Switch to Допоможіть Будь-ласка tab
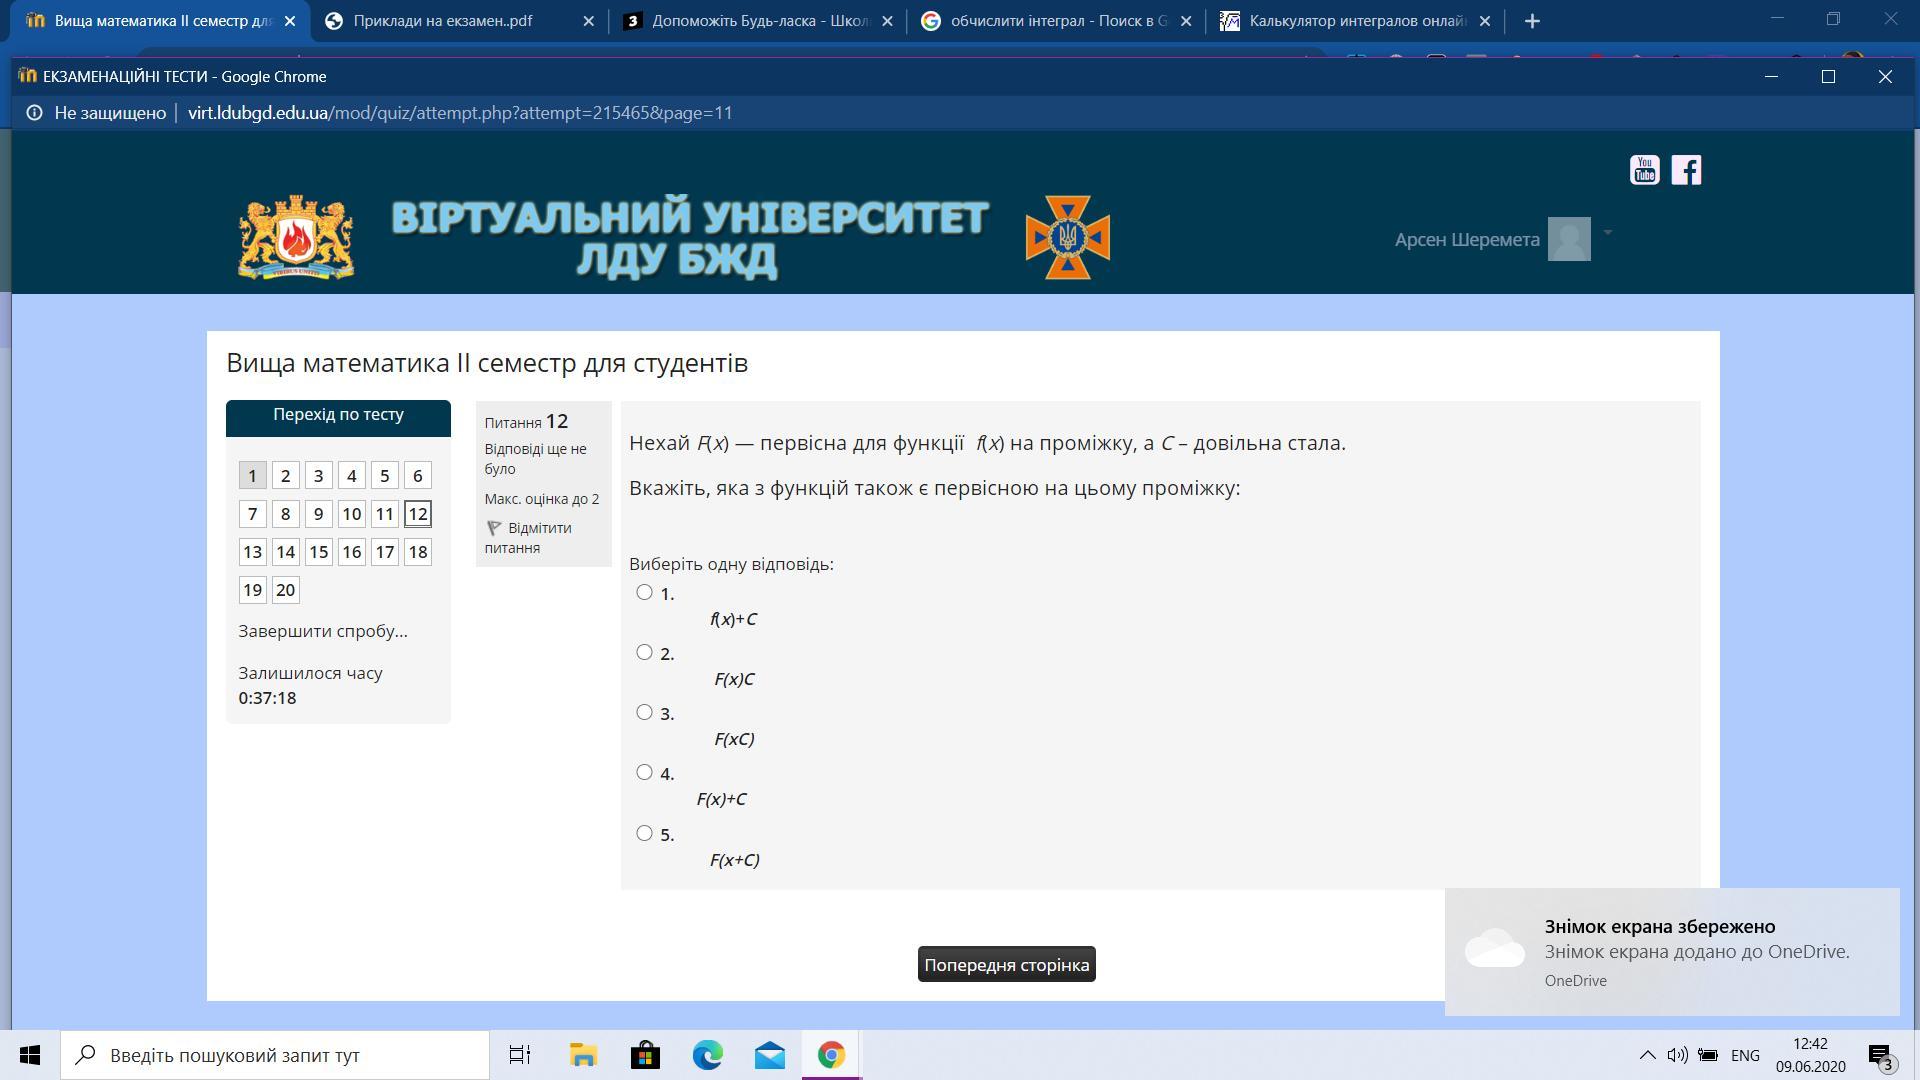 [x=760, y=21]
